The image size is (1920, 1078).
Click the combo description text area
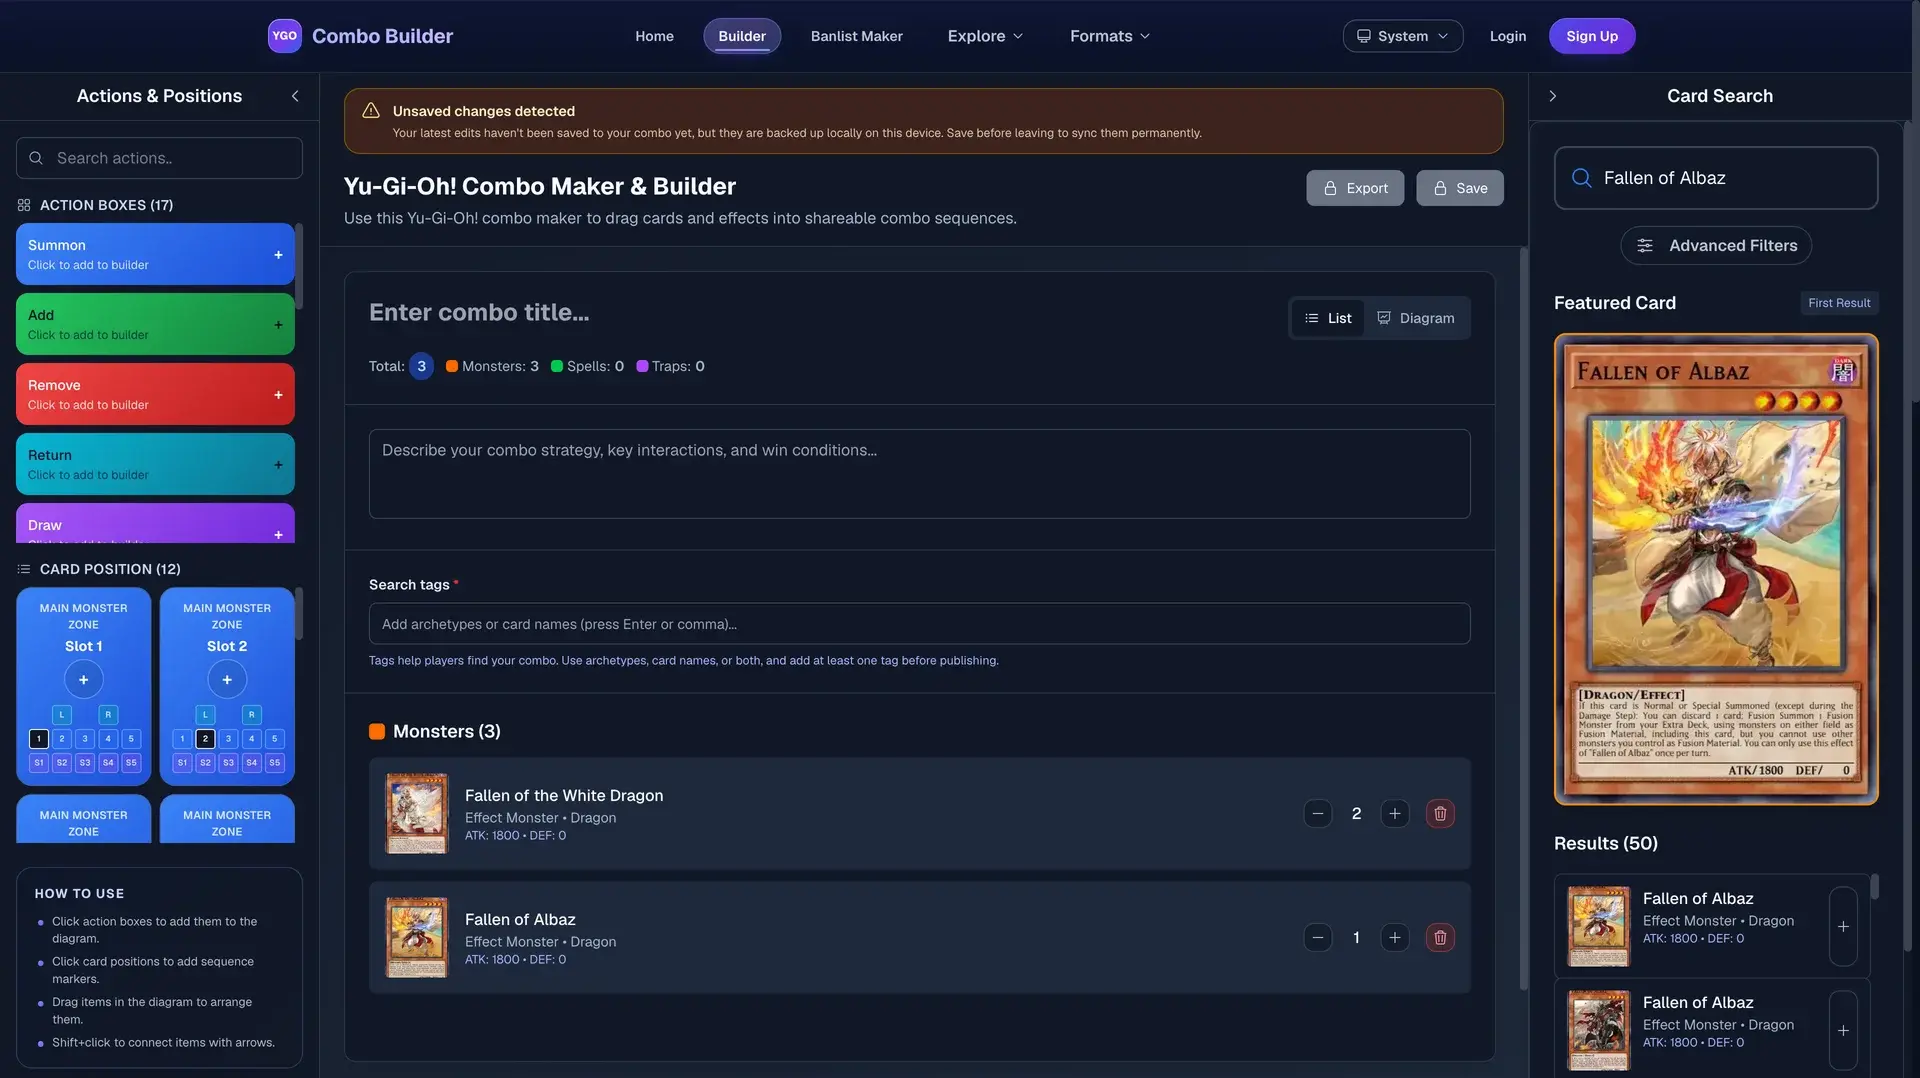919,474
